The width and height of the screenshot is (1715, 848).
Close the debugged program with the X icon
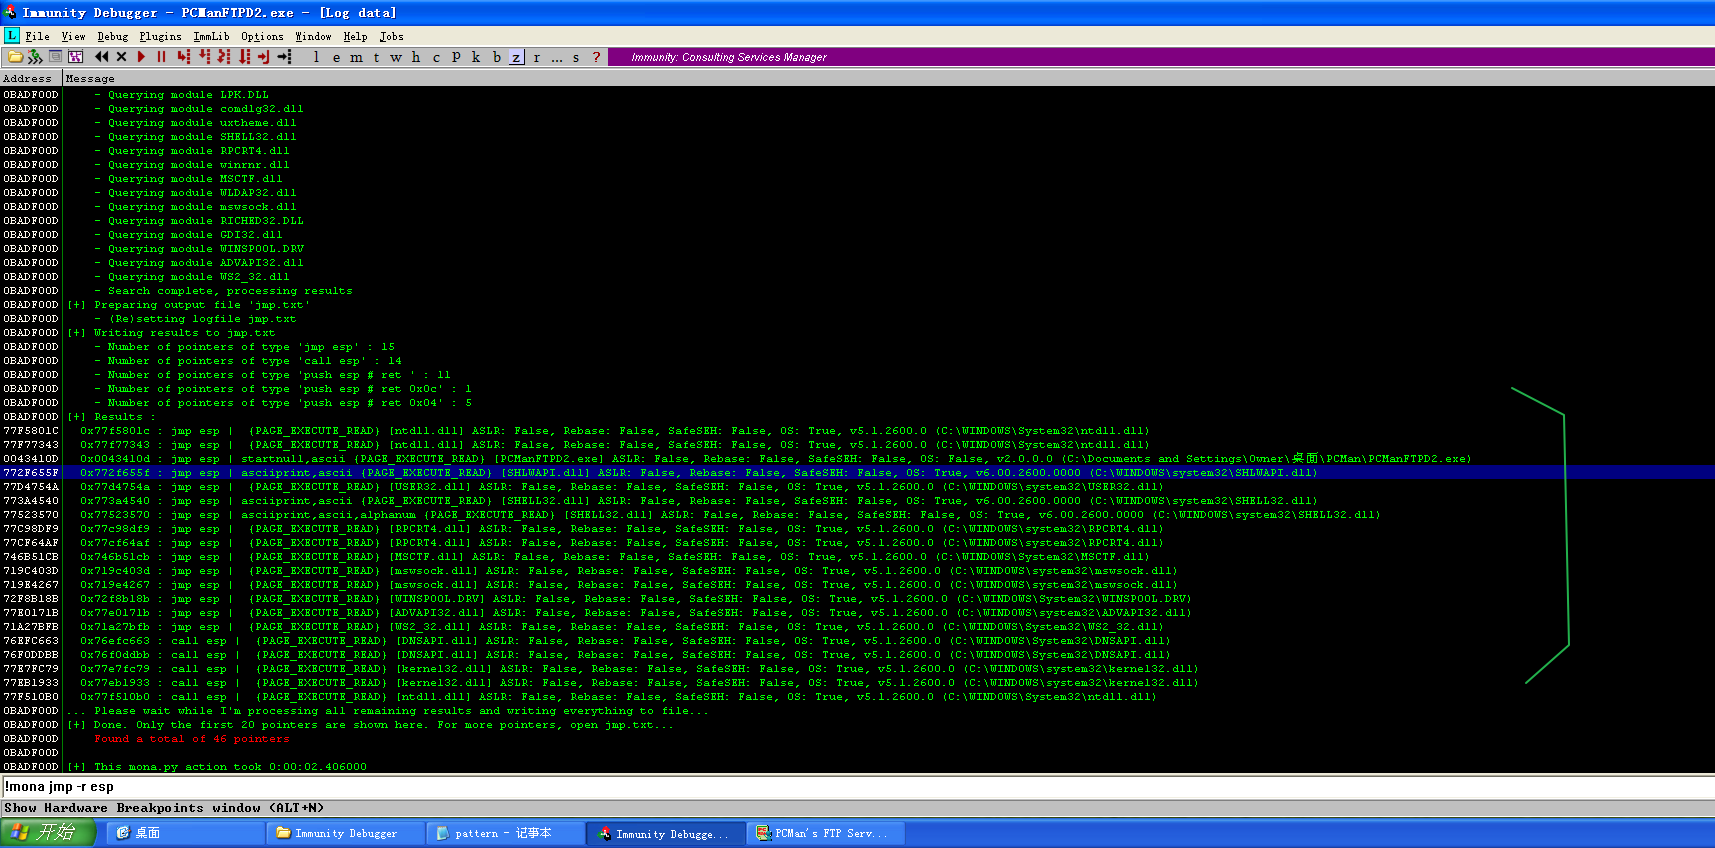pos(122,57)
